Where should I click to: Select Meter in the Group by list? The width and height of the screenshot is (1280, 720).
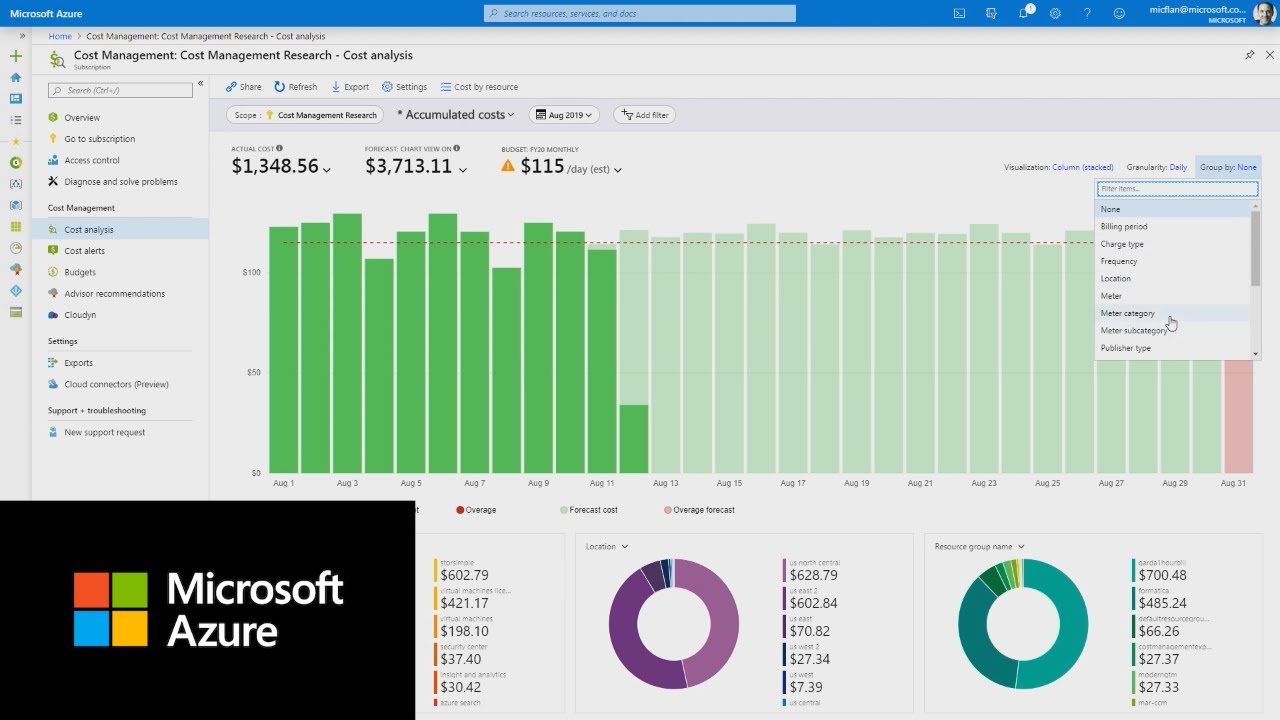click(1172, 296)
